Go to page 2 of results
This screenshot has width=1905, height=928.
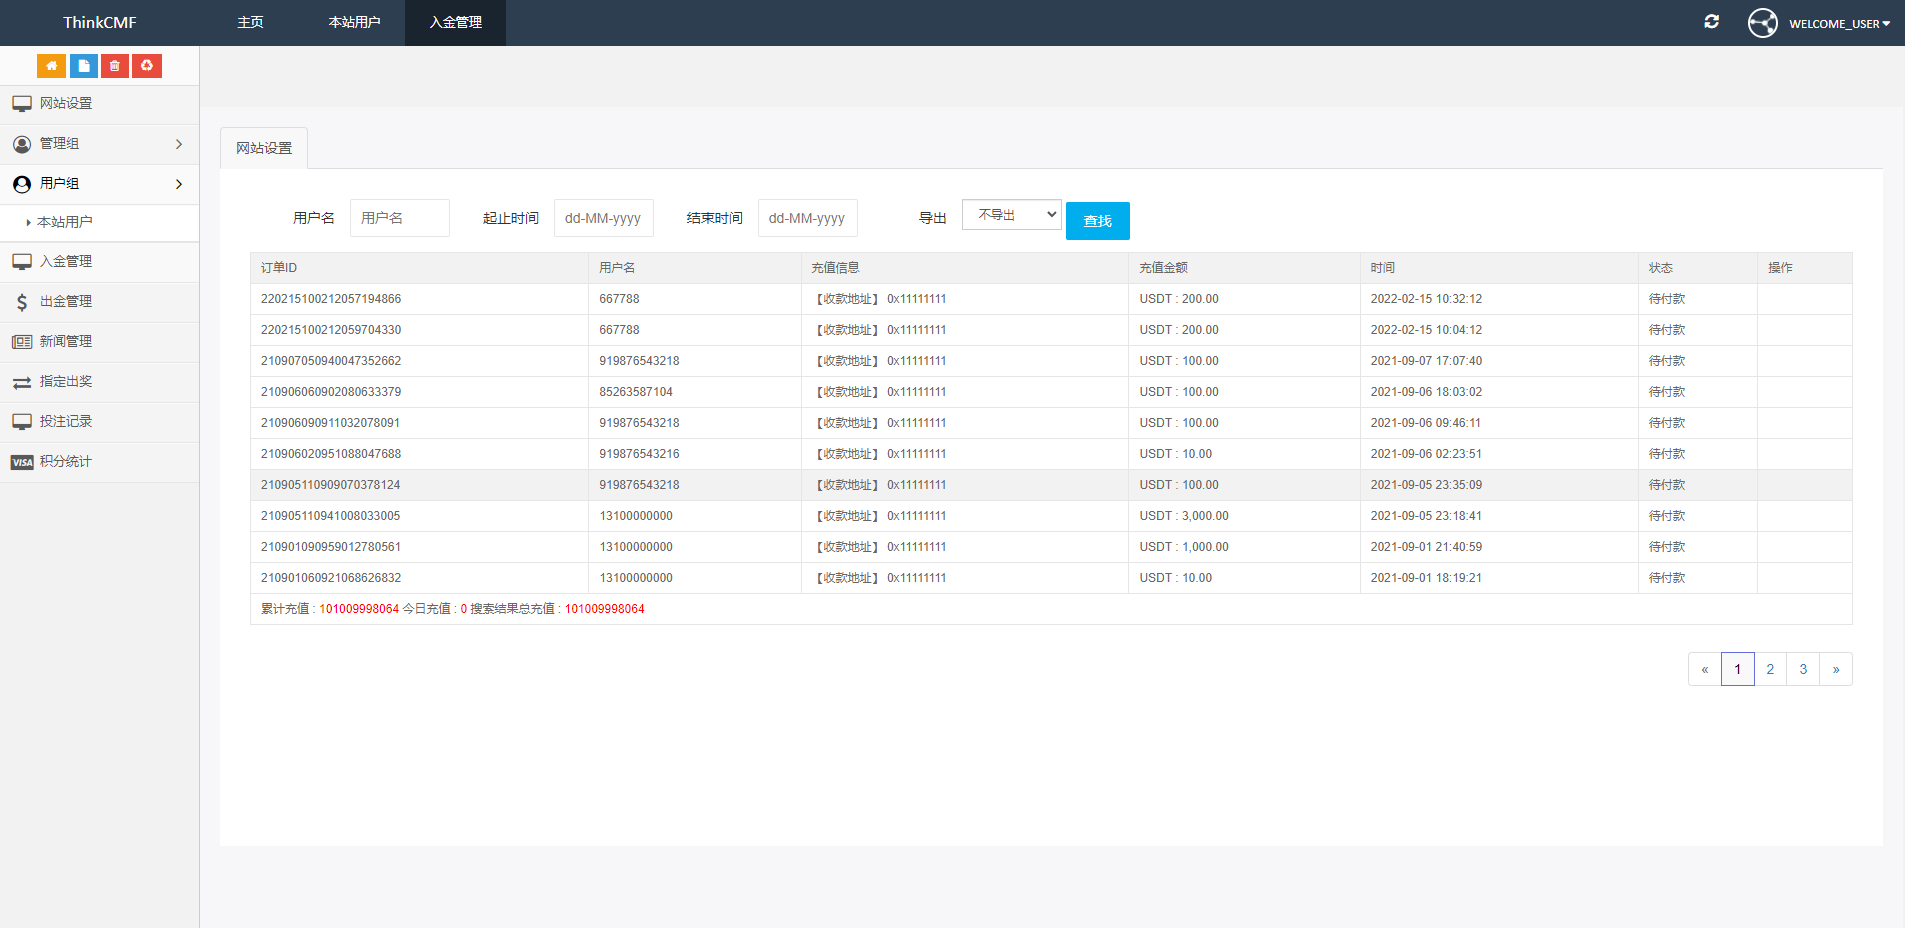tap(1770, 669)
